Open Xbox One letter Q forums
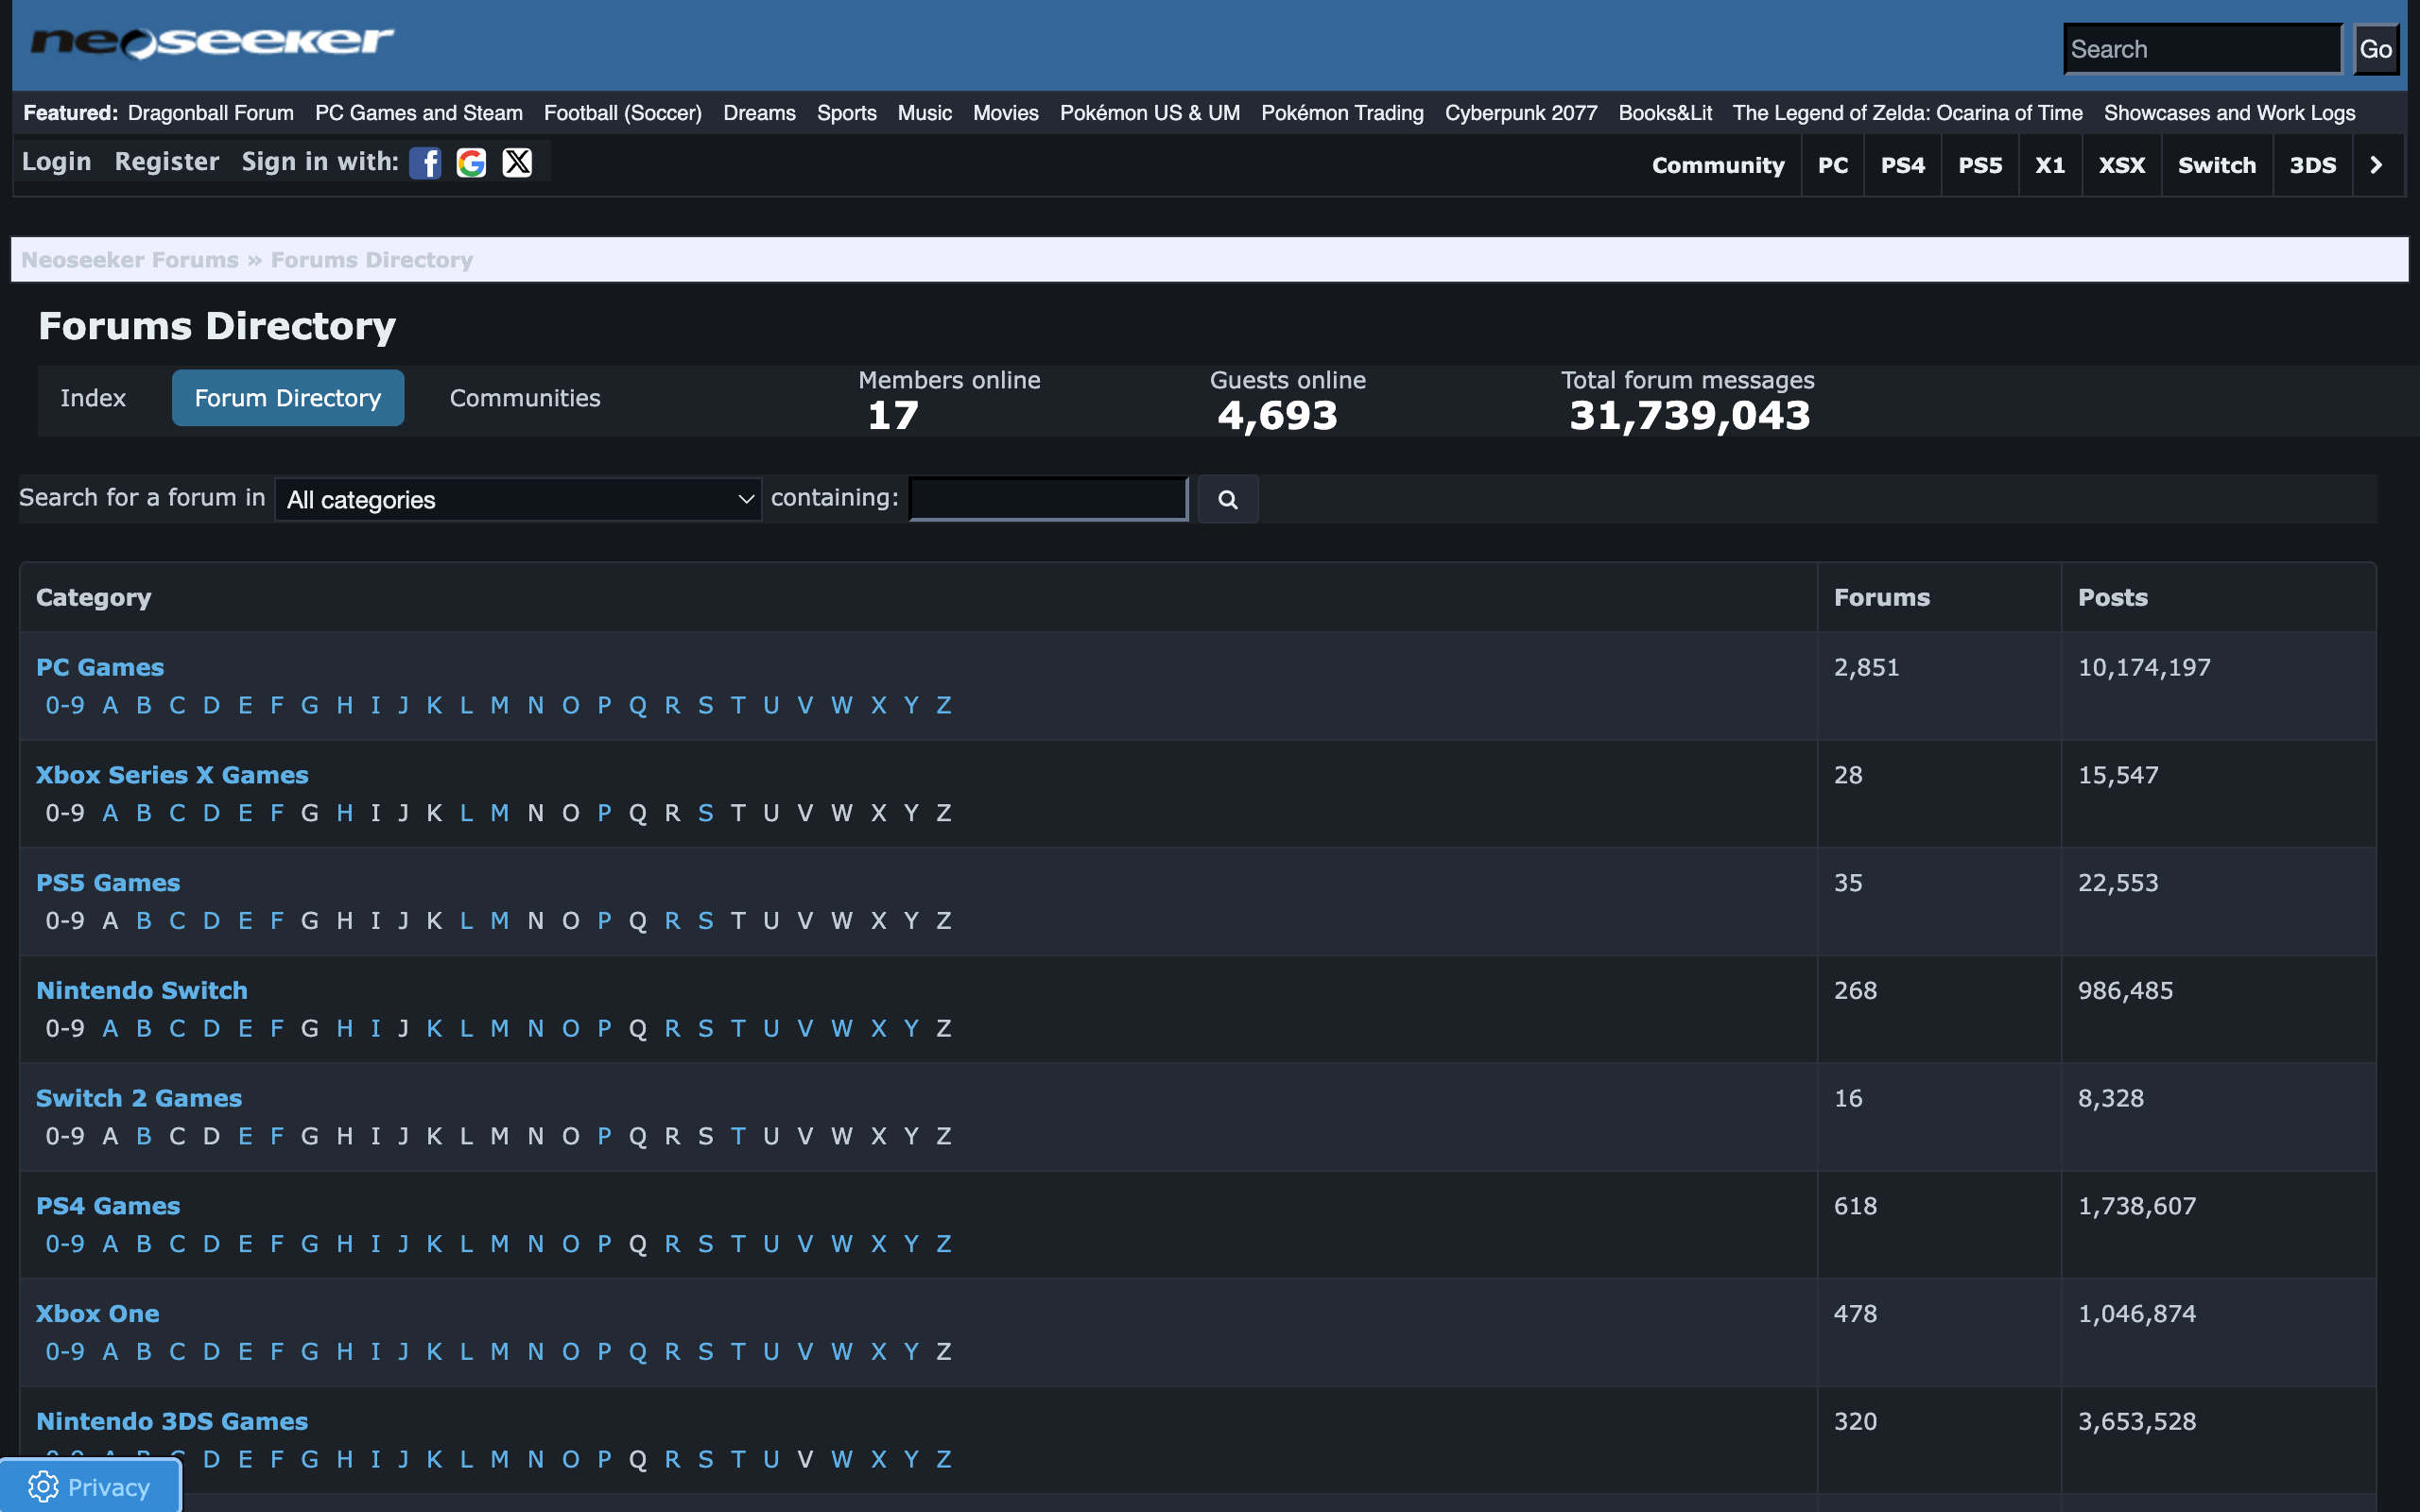2420x1512 pixels. (638, 1352)
